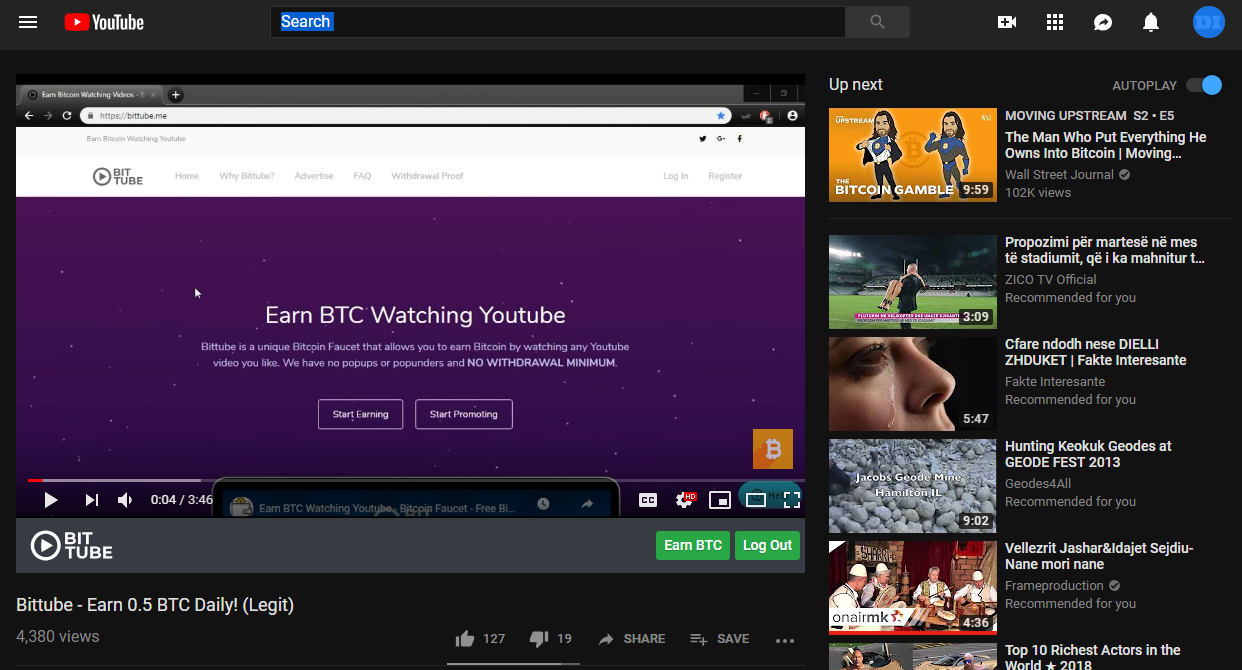Open the Top 10 Richest Actors thumbnail
The width and height of the screenshot is (1242, 670).
coord(913,656)
